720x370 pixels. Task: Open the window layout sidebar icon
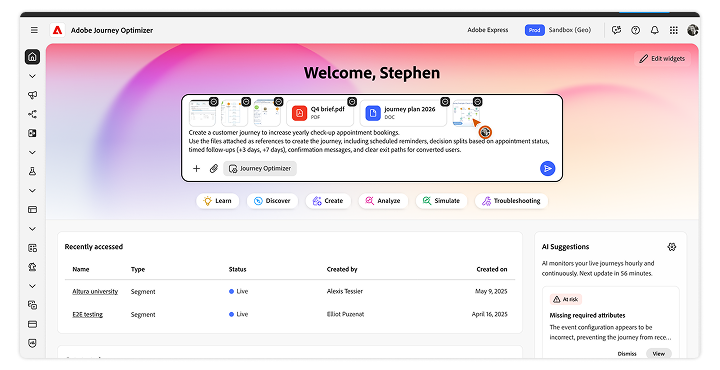(x=32, y=209)
